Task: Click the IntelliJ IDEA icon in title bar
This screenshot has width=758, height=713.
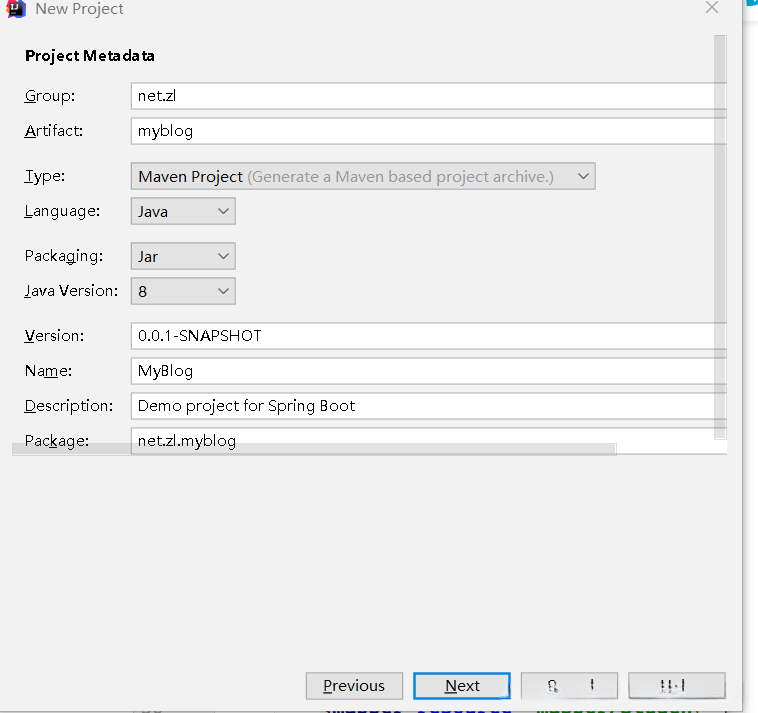Action: (x=16, y=9)
